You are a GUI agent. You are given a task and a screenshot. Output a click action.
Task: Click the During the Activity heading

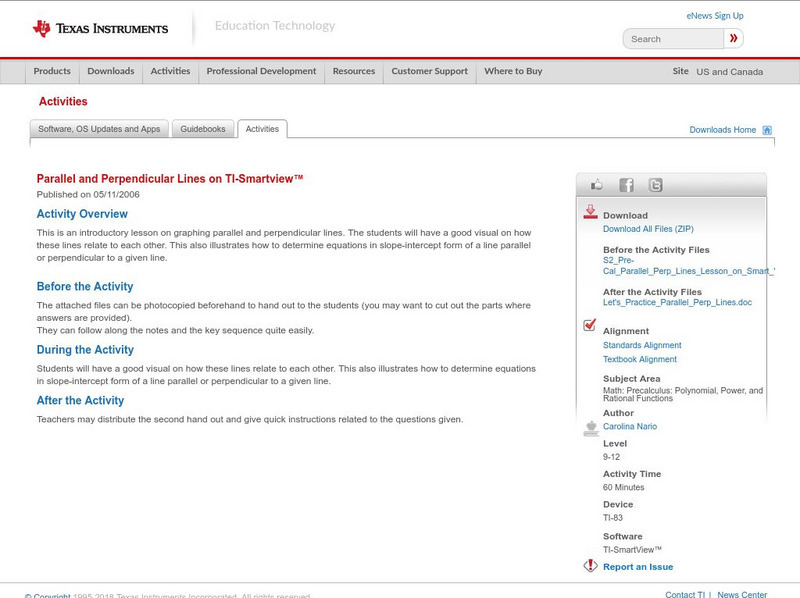click(85, 350)
